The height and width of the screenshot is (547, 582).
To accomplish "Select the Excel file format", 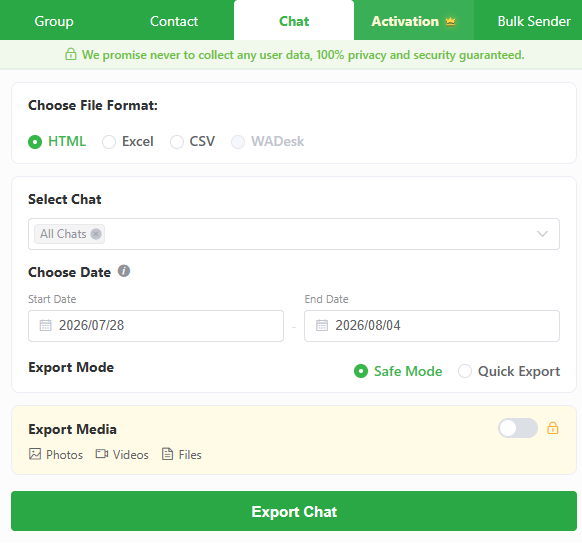I will pos(128,142).
